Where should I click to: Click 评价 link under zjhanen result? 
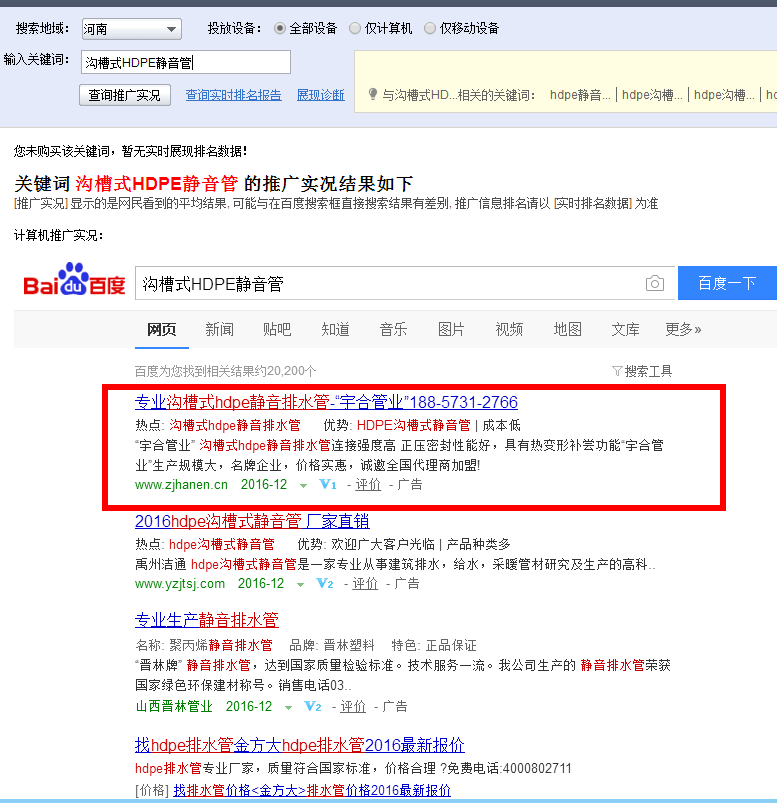pyautogui.click(x=368, y=484)
